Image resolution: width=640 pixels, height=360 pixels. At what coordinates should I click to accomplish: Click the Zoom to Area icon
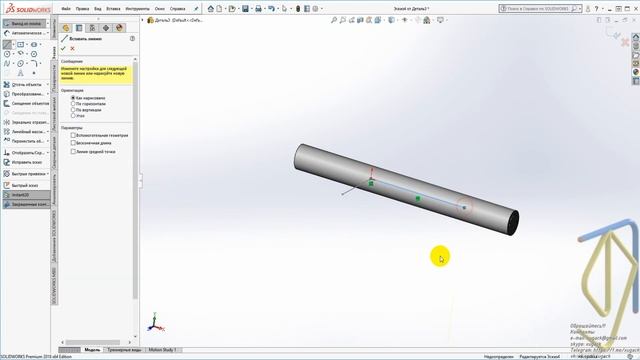pos(343,20)
